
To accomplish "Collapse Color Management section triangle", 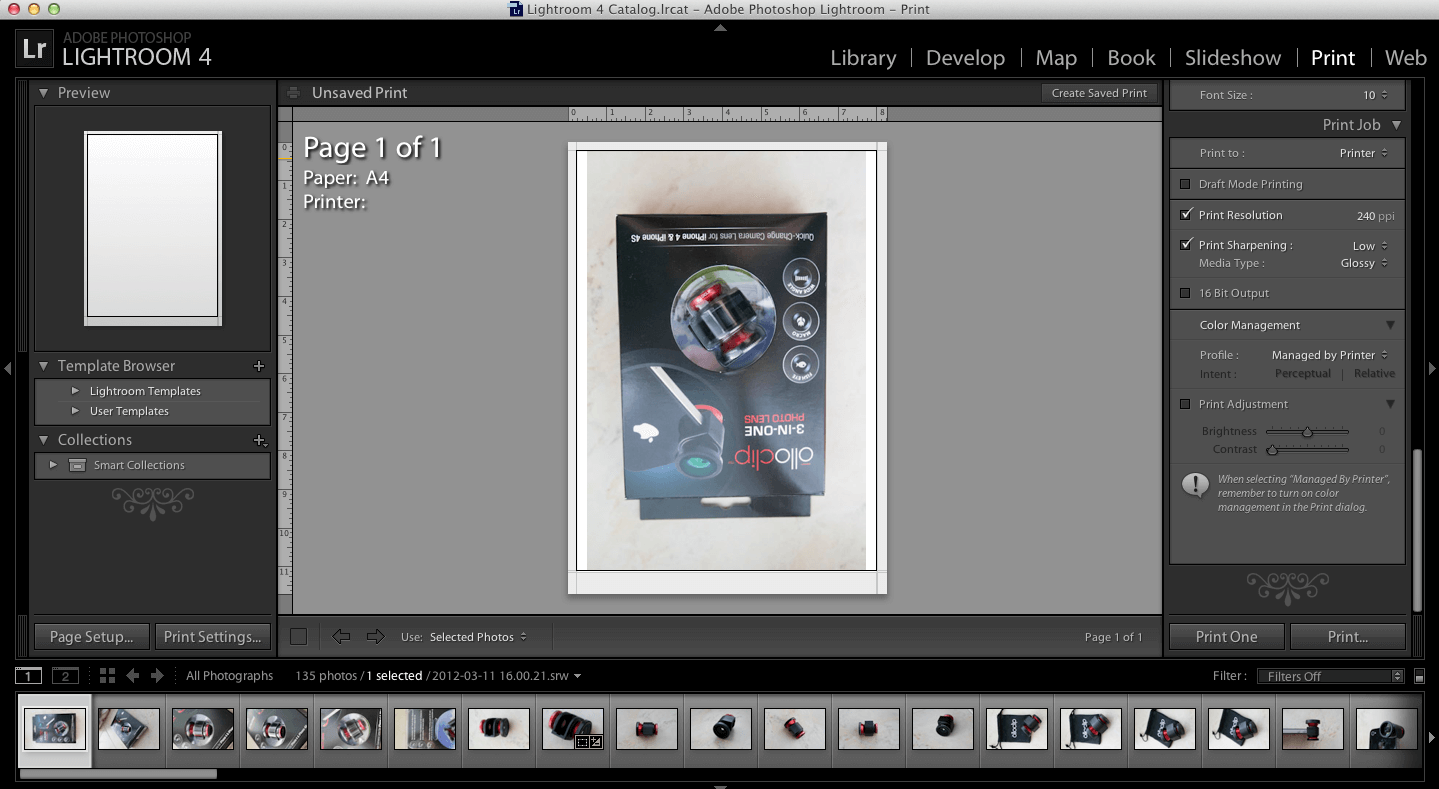I will click(x=1390, y=325).
